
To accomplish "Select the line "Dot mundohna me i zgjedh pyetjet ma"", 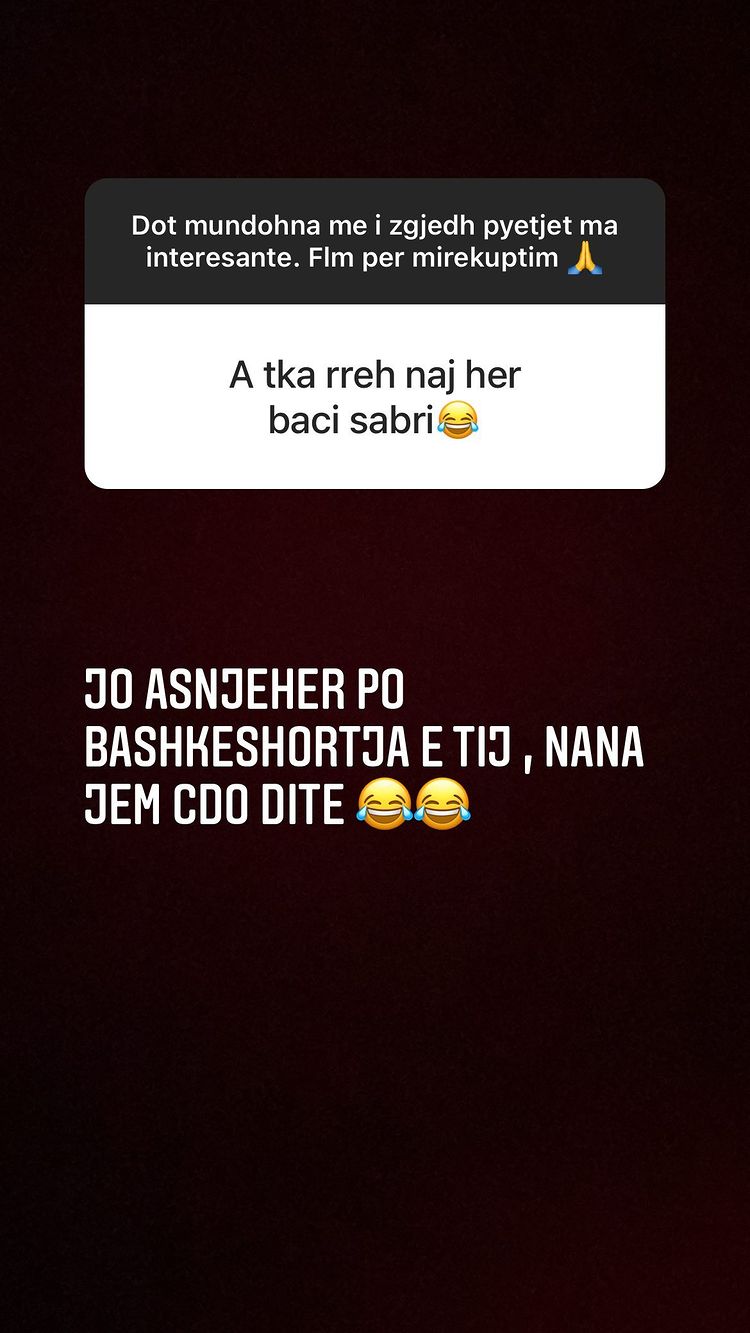I will (375, 225).
